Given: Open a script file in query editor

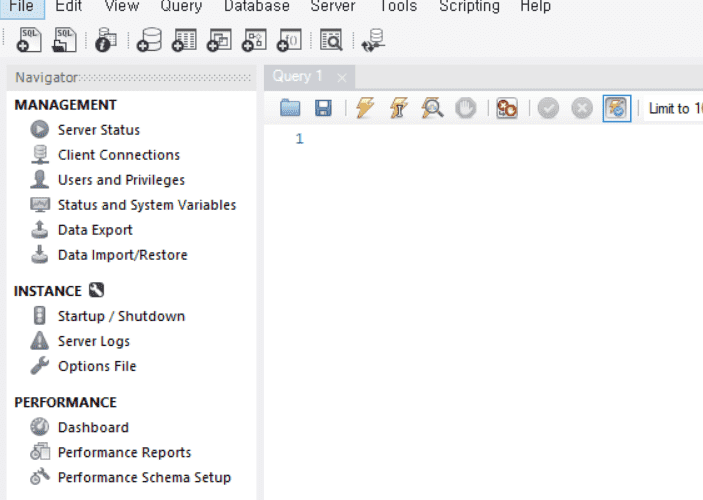Looking at the screenshot, I should [x=290, y=108].
